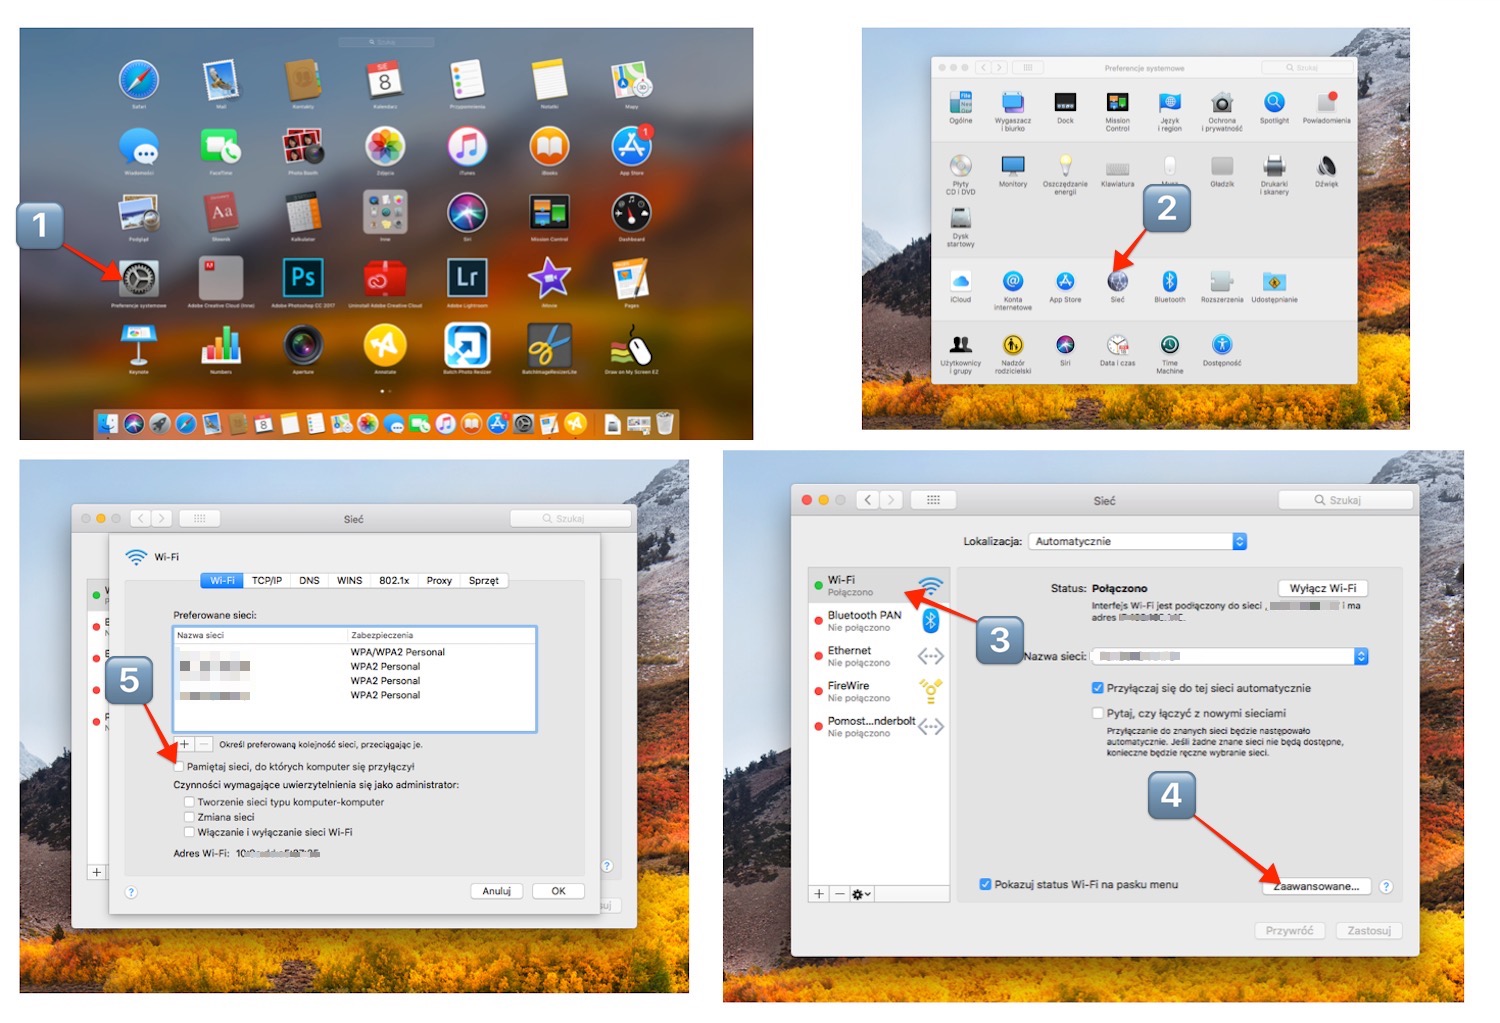Switch to the TCP/IP tab
The height and width of the screenshot is (1023, 1500).
[x=266, y=580]
